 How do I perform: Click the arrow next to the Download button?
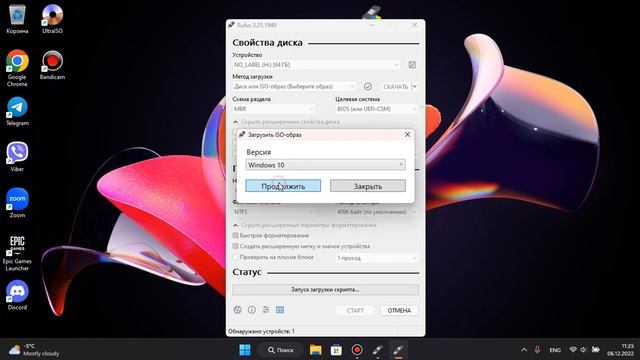click(x=415, y=87)
